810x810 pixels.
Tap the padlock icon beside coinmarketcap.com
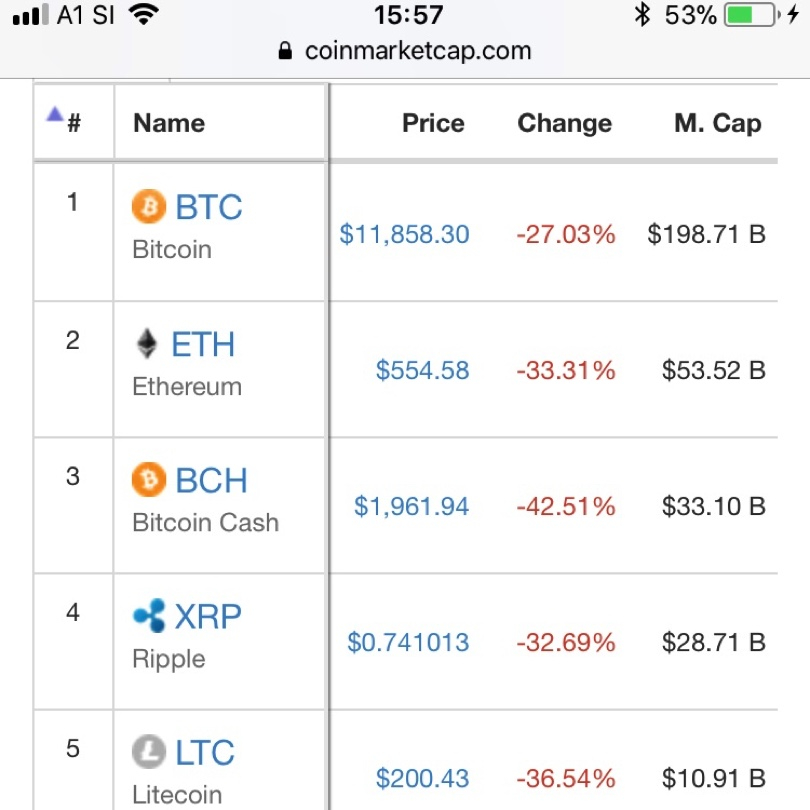pyautogui.click(x=285, y=51)
